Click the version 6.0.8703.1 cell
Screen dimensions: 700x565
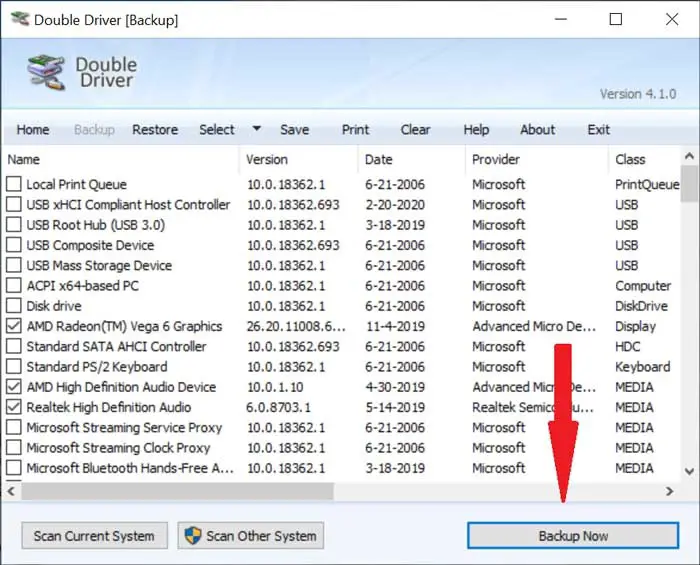278,407
